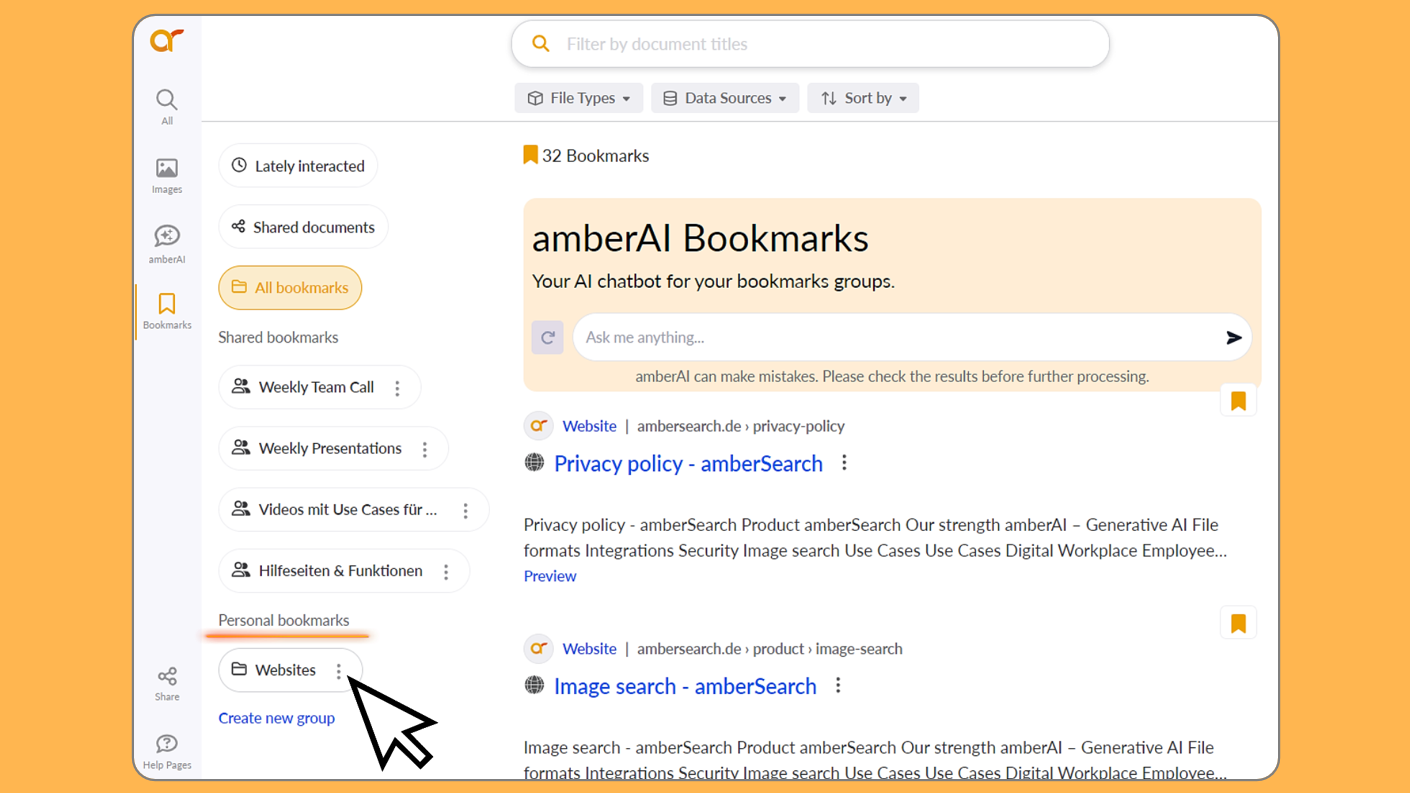Viewport: 1410px width, 793px height.
Task: Show Lately interacted documents
Action: pyautogui.click(x=298, y=166)
